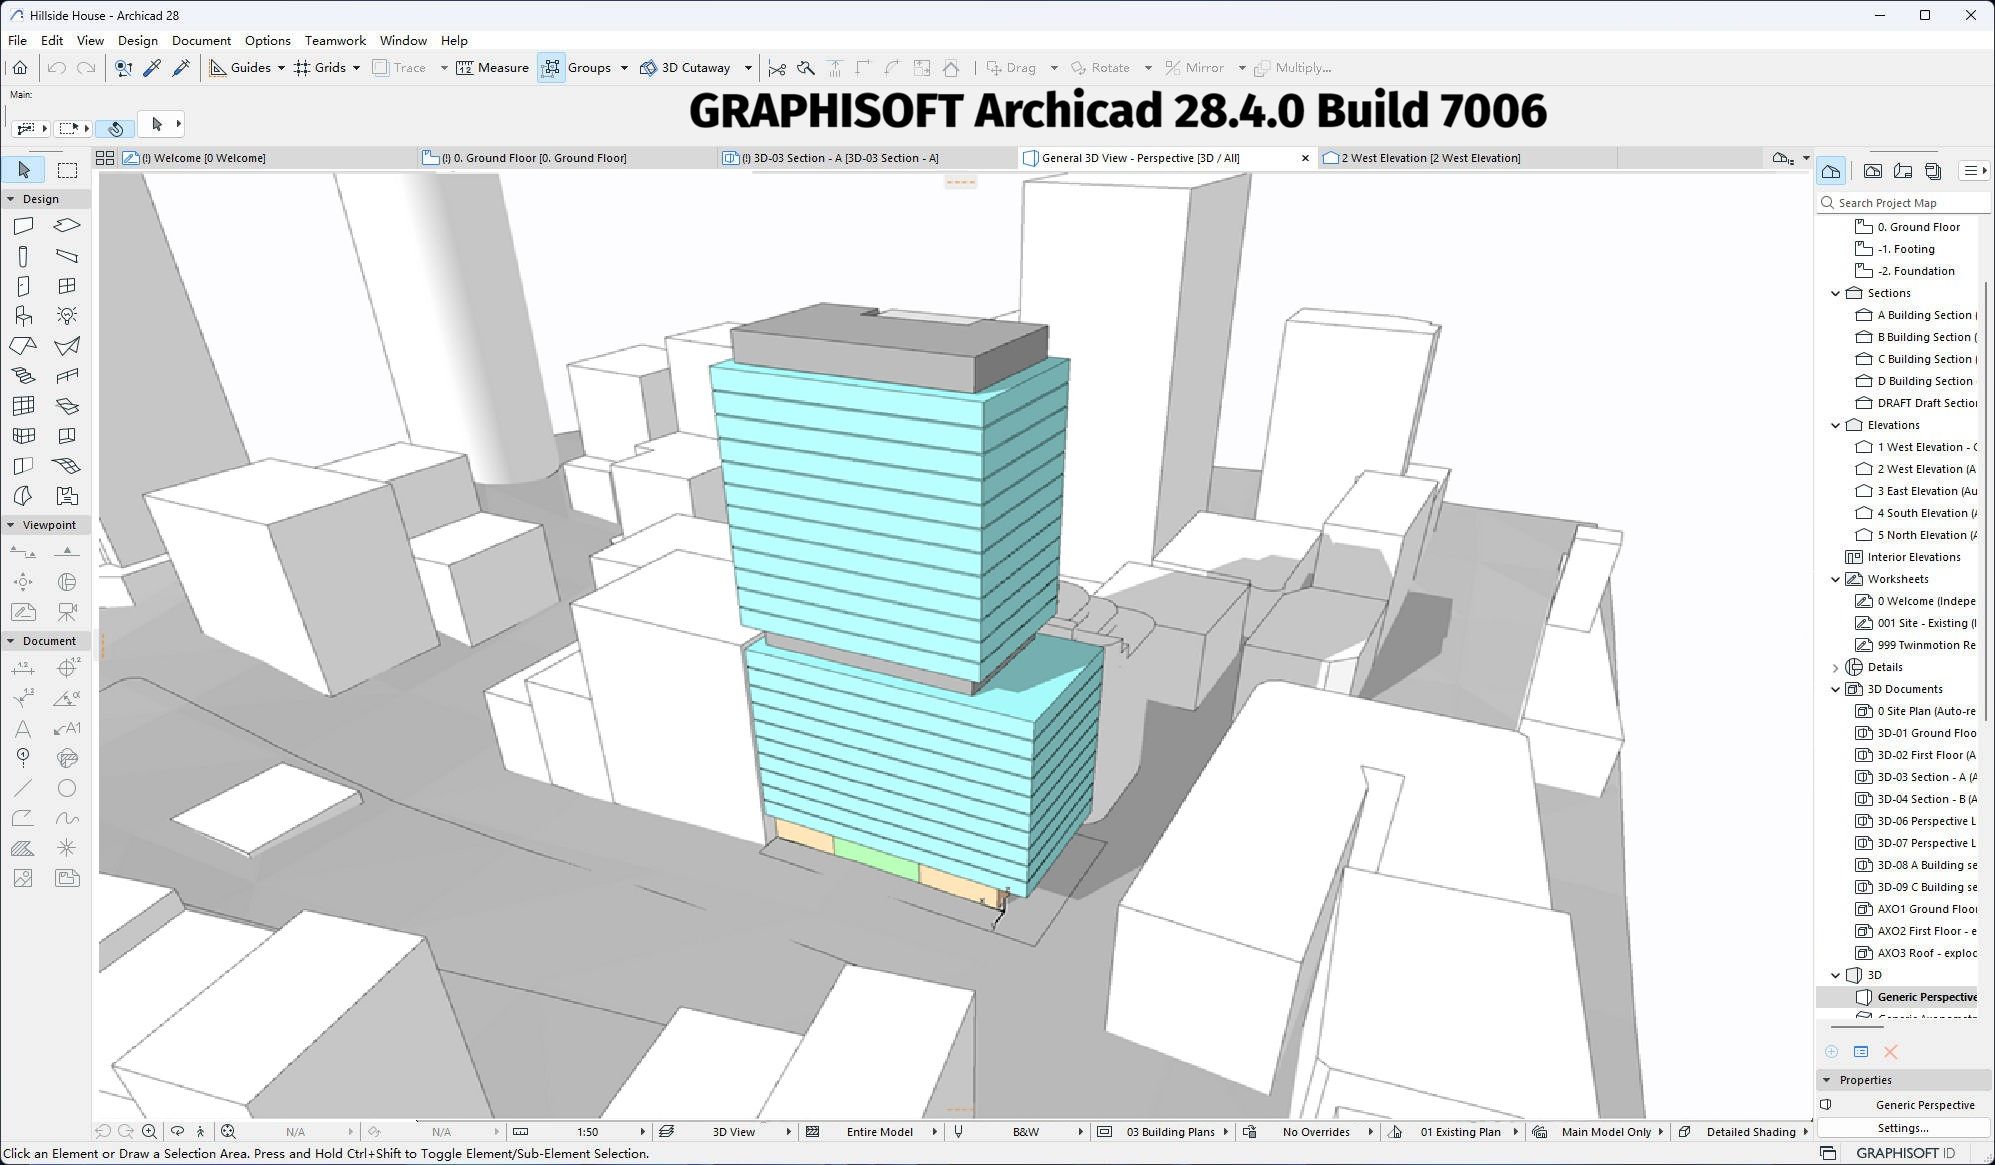Toggle Grids snap display
The image size is (1995, 1165).
[x=320, y=68]
